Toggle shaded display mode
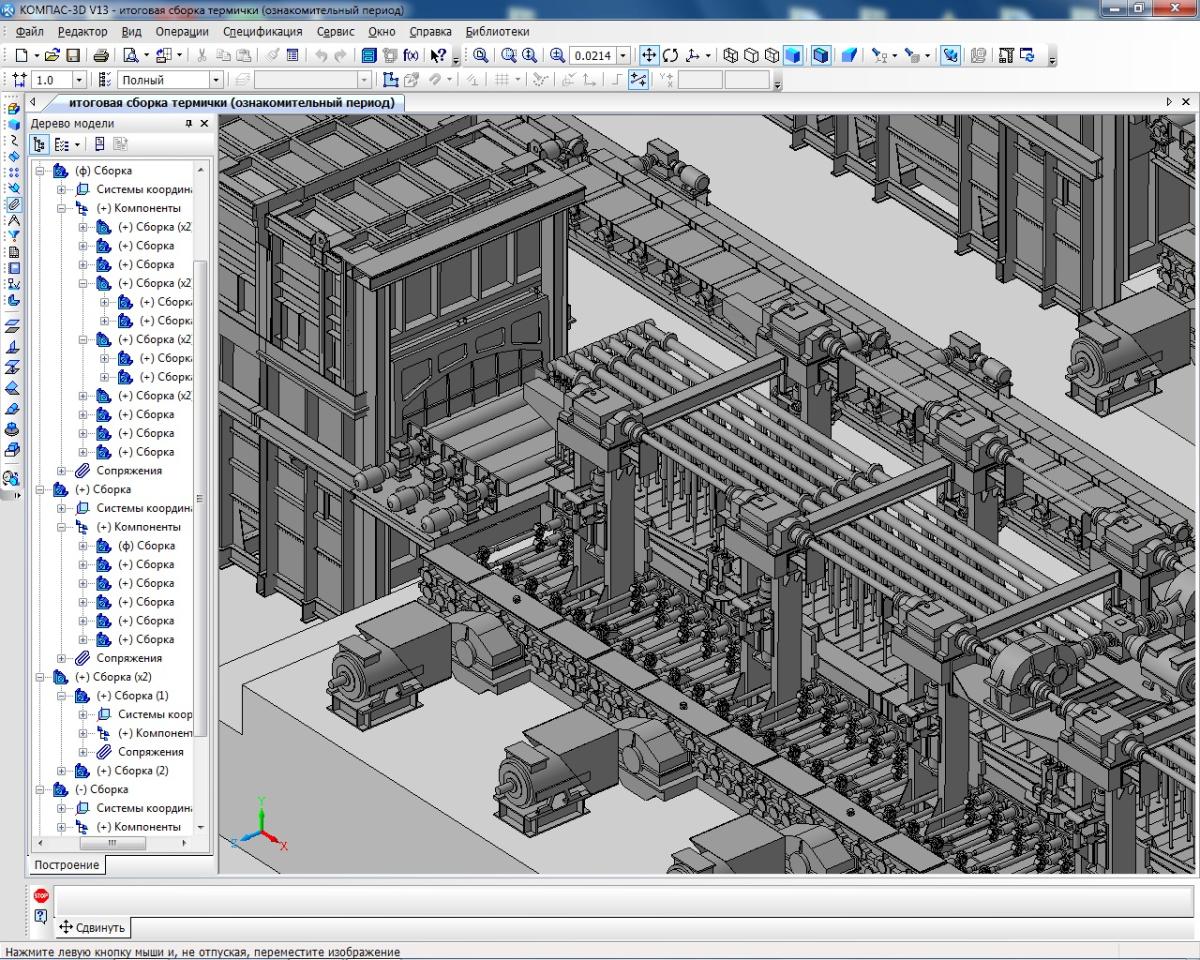The width and height of the screenshot is (1200, 960). [x=792, y=56]
